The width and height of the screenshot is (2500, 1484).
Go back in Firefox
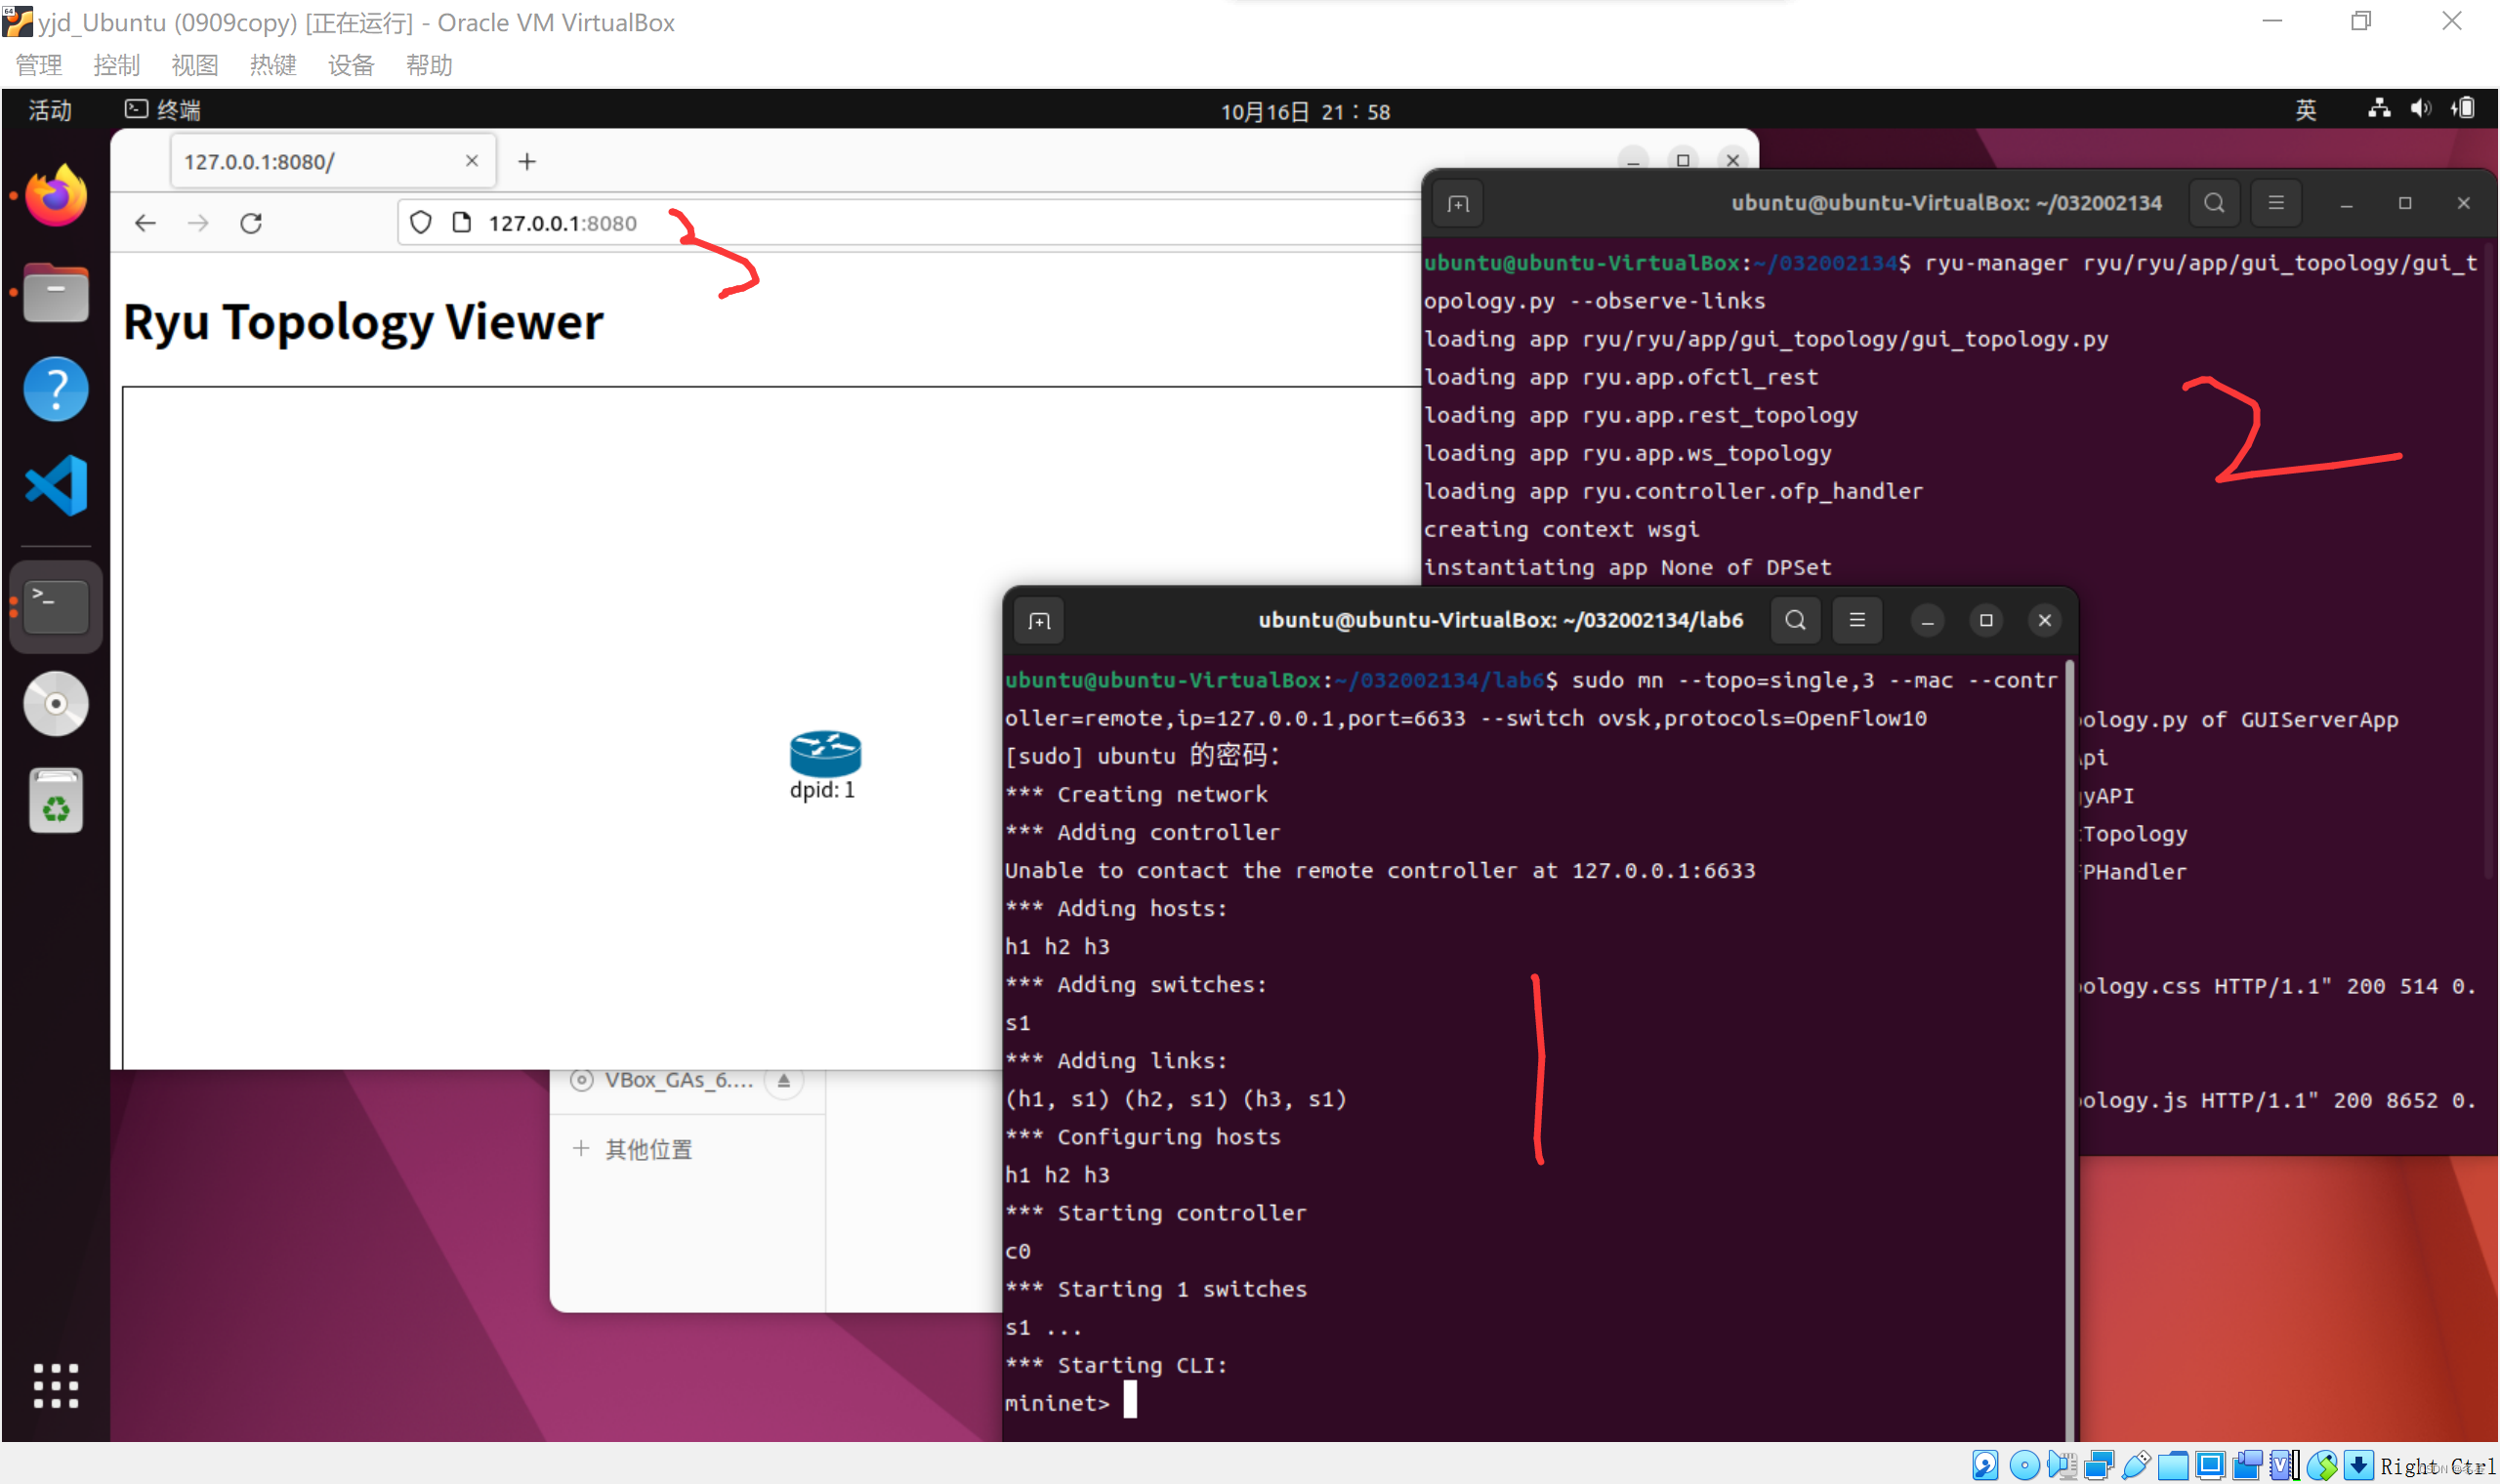146,223
